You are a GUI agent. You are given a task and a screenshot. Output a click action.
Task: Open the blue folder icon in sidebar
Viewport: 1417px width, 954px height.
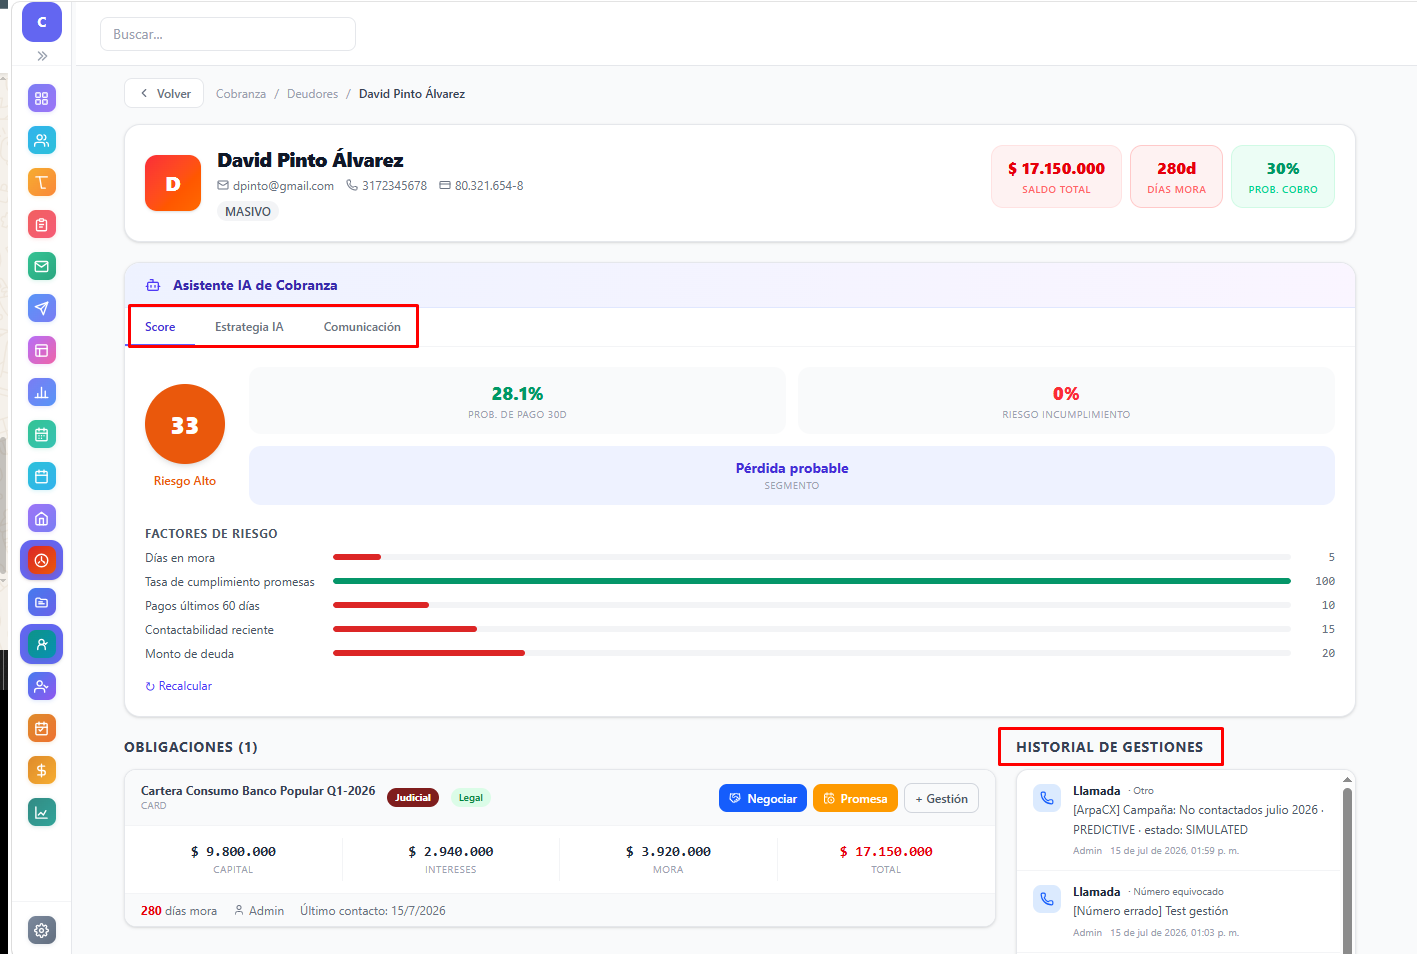pos(42,602)
